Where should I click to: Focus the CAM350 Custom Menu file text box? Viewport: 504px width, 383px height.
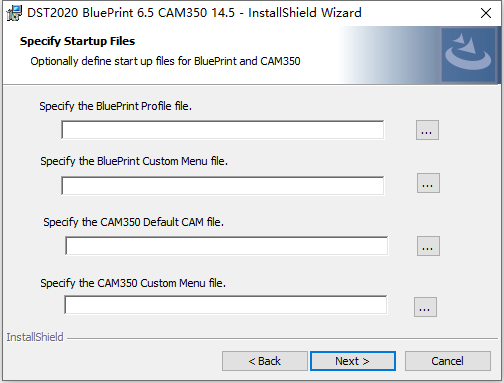[x=225, y=305]
